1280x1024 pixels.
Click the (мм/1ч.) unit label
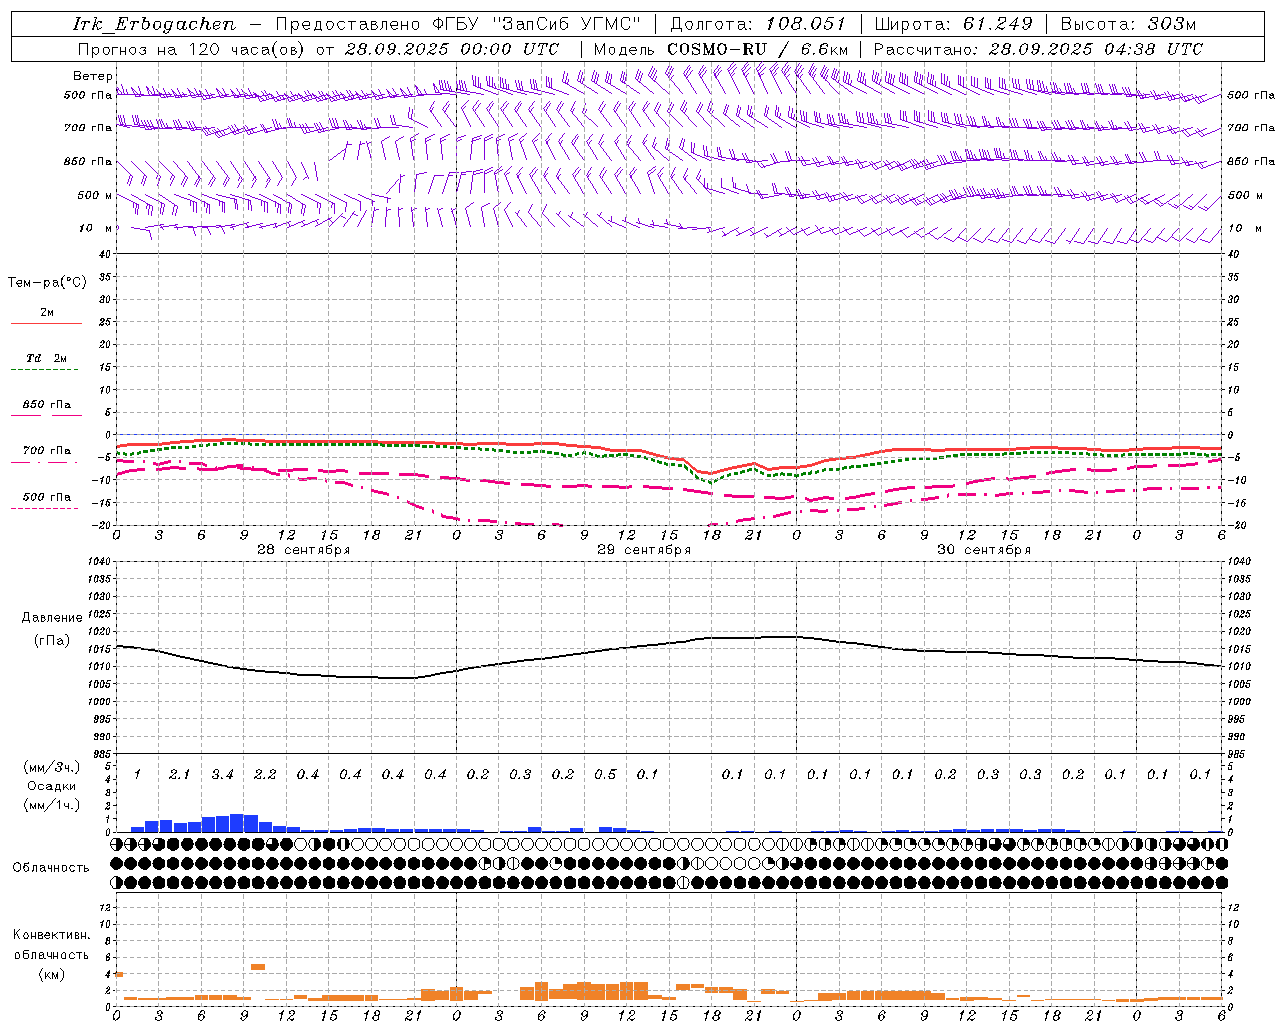click(52, 805)
